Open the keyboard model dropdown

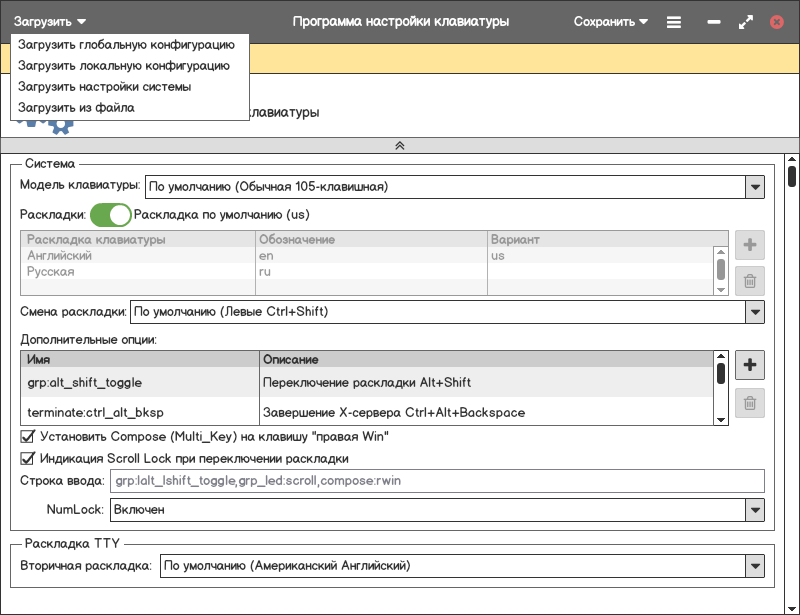coord(754,186)
